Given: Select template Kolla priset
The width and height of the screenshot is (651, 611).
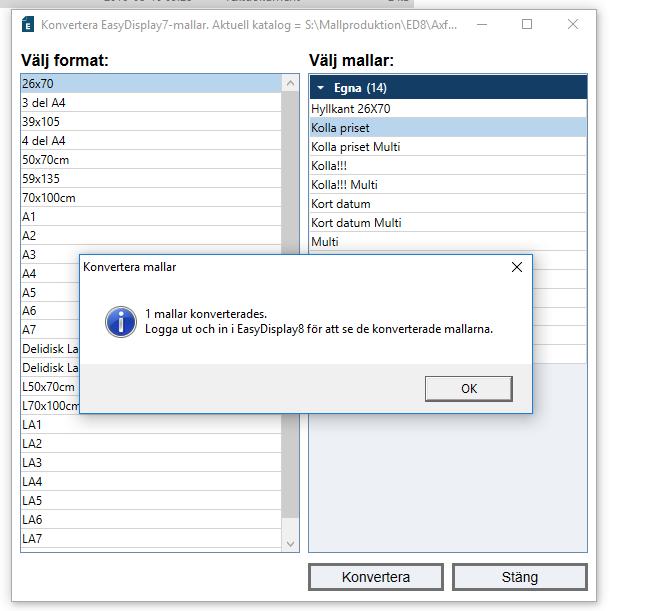Looking at the screenshot, I should click(x=448, y=127).
